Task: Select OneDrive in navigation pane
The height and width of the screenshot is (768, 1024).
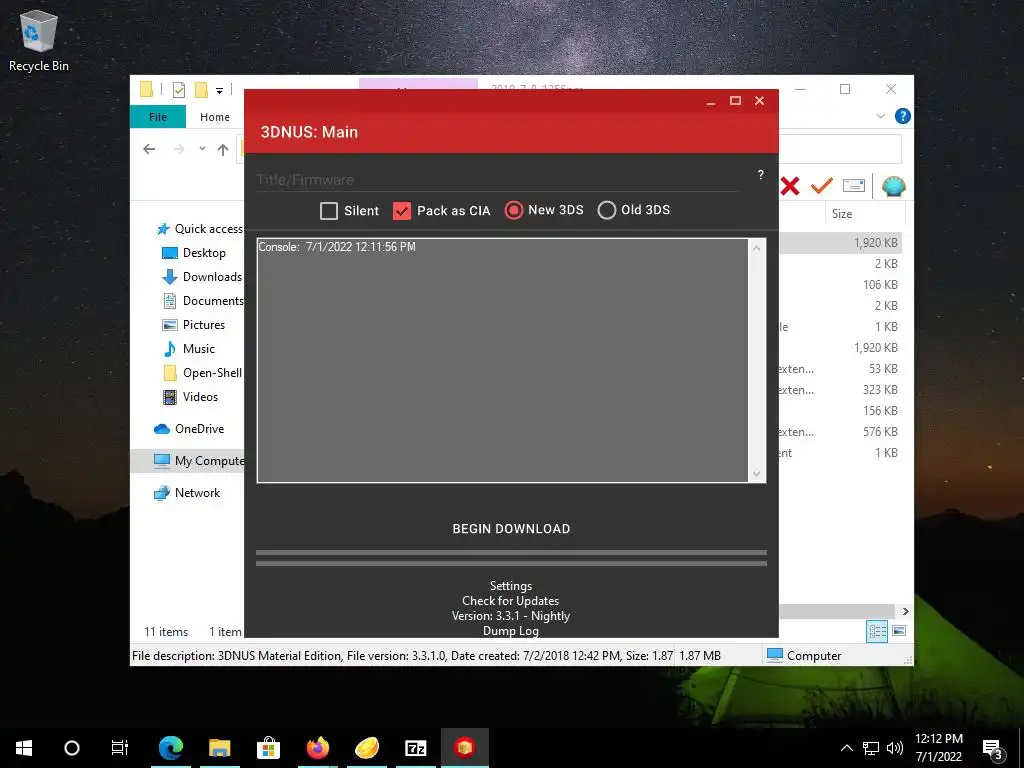Action: tap(189, 429)
